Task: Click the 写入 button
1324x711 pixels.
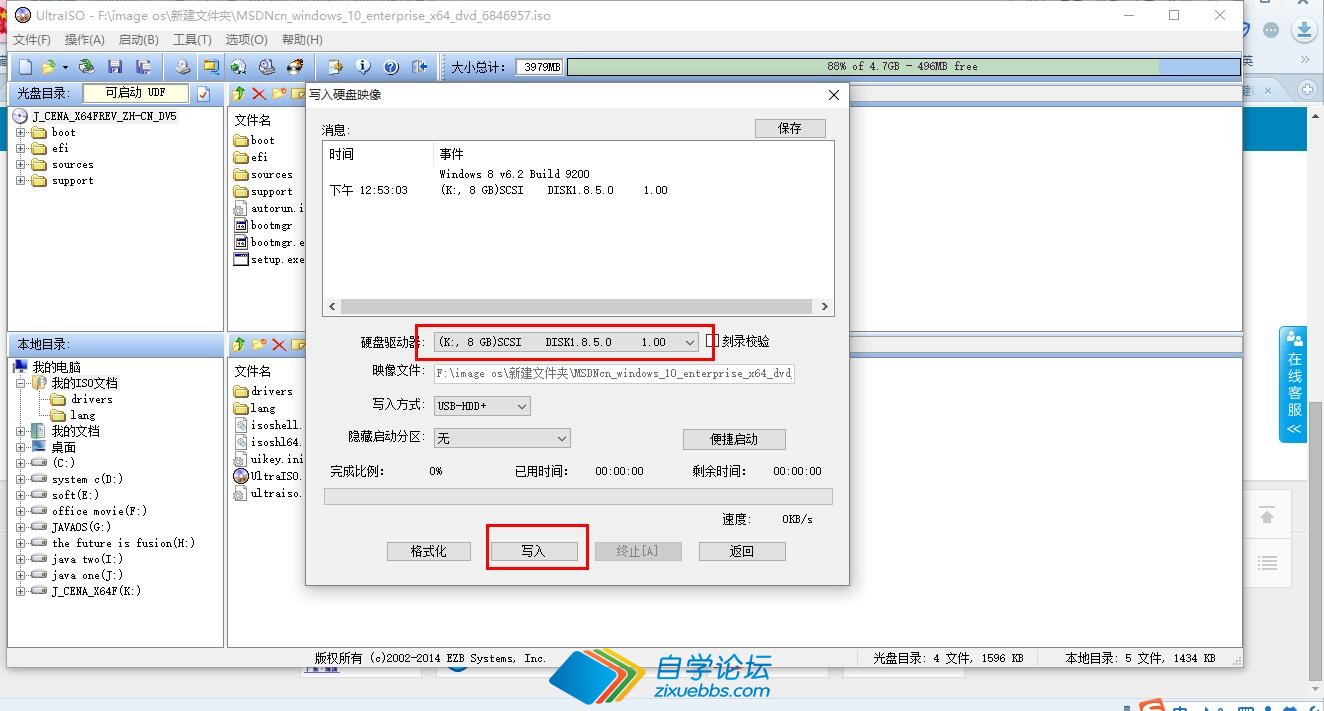Action: tap(534, 551)
